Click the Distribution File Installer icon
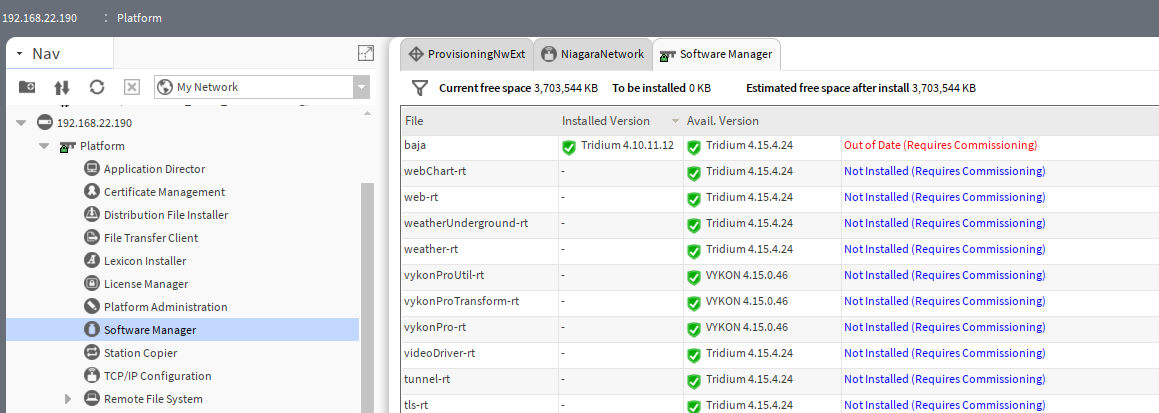The width and height of the screenshot is (1159, 413). [x=92, y=214]
